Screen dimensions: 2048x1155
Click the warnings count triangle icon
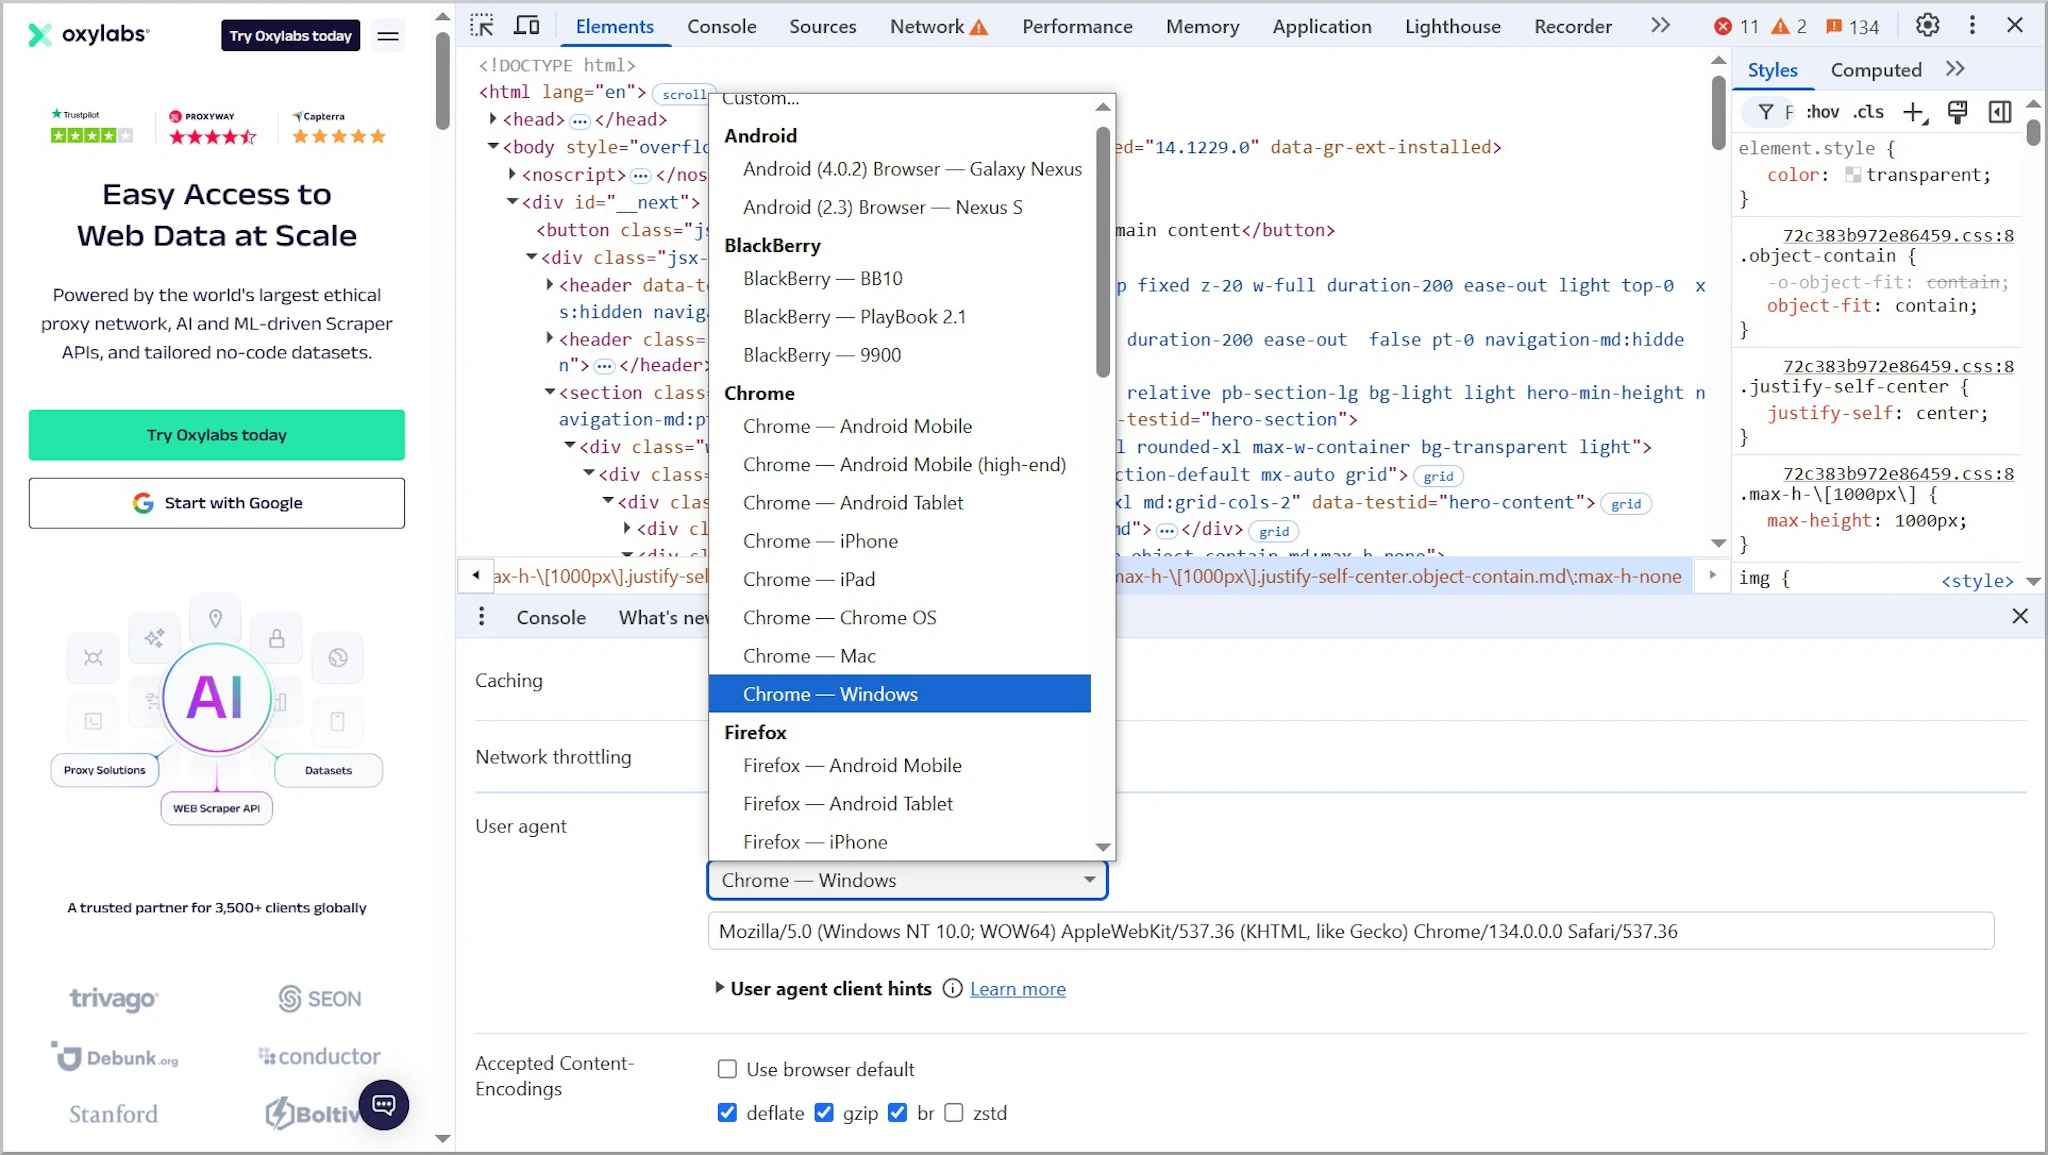click(x=1780, y=27)
